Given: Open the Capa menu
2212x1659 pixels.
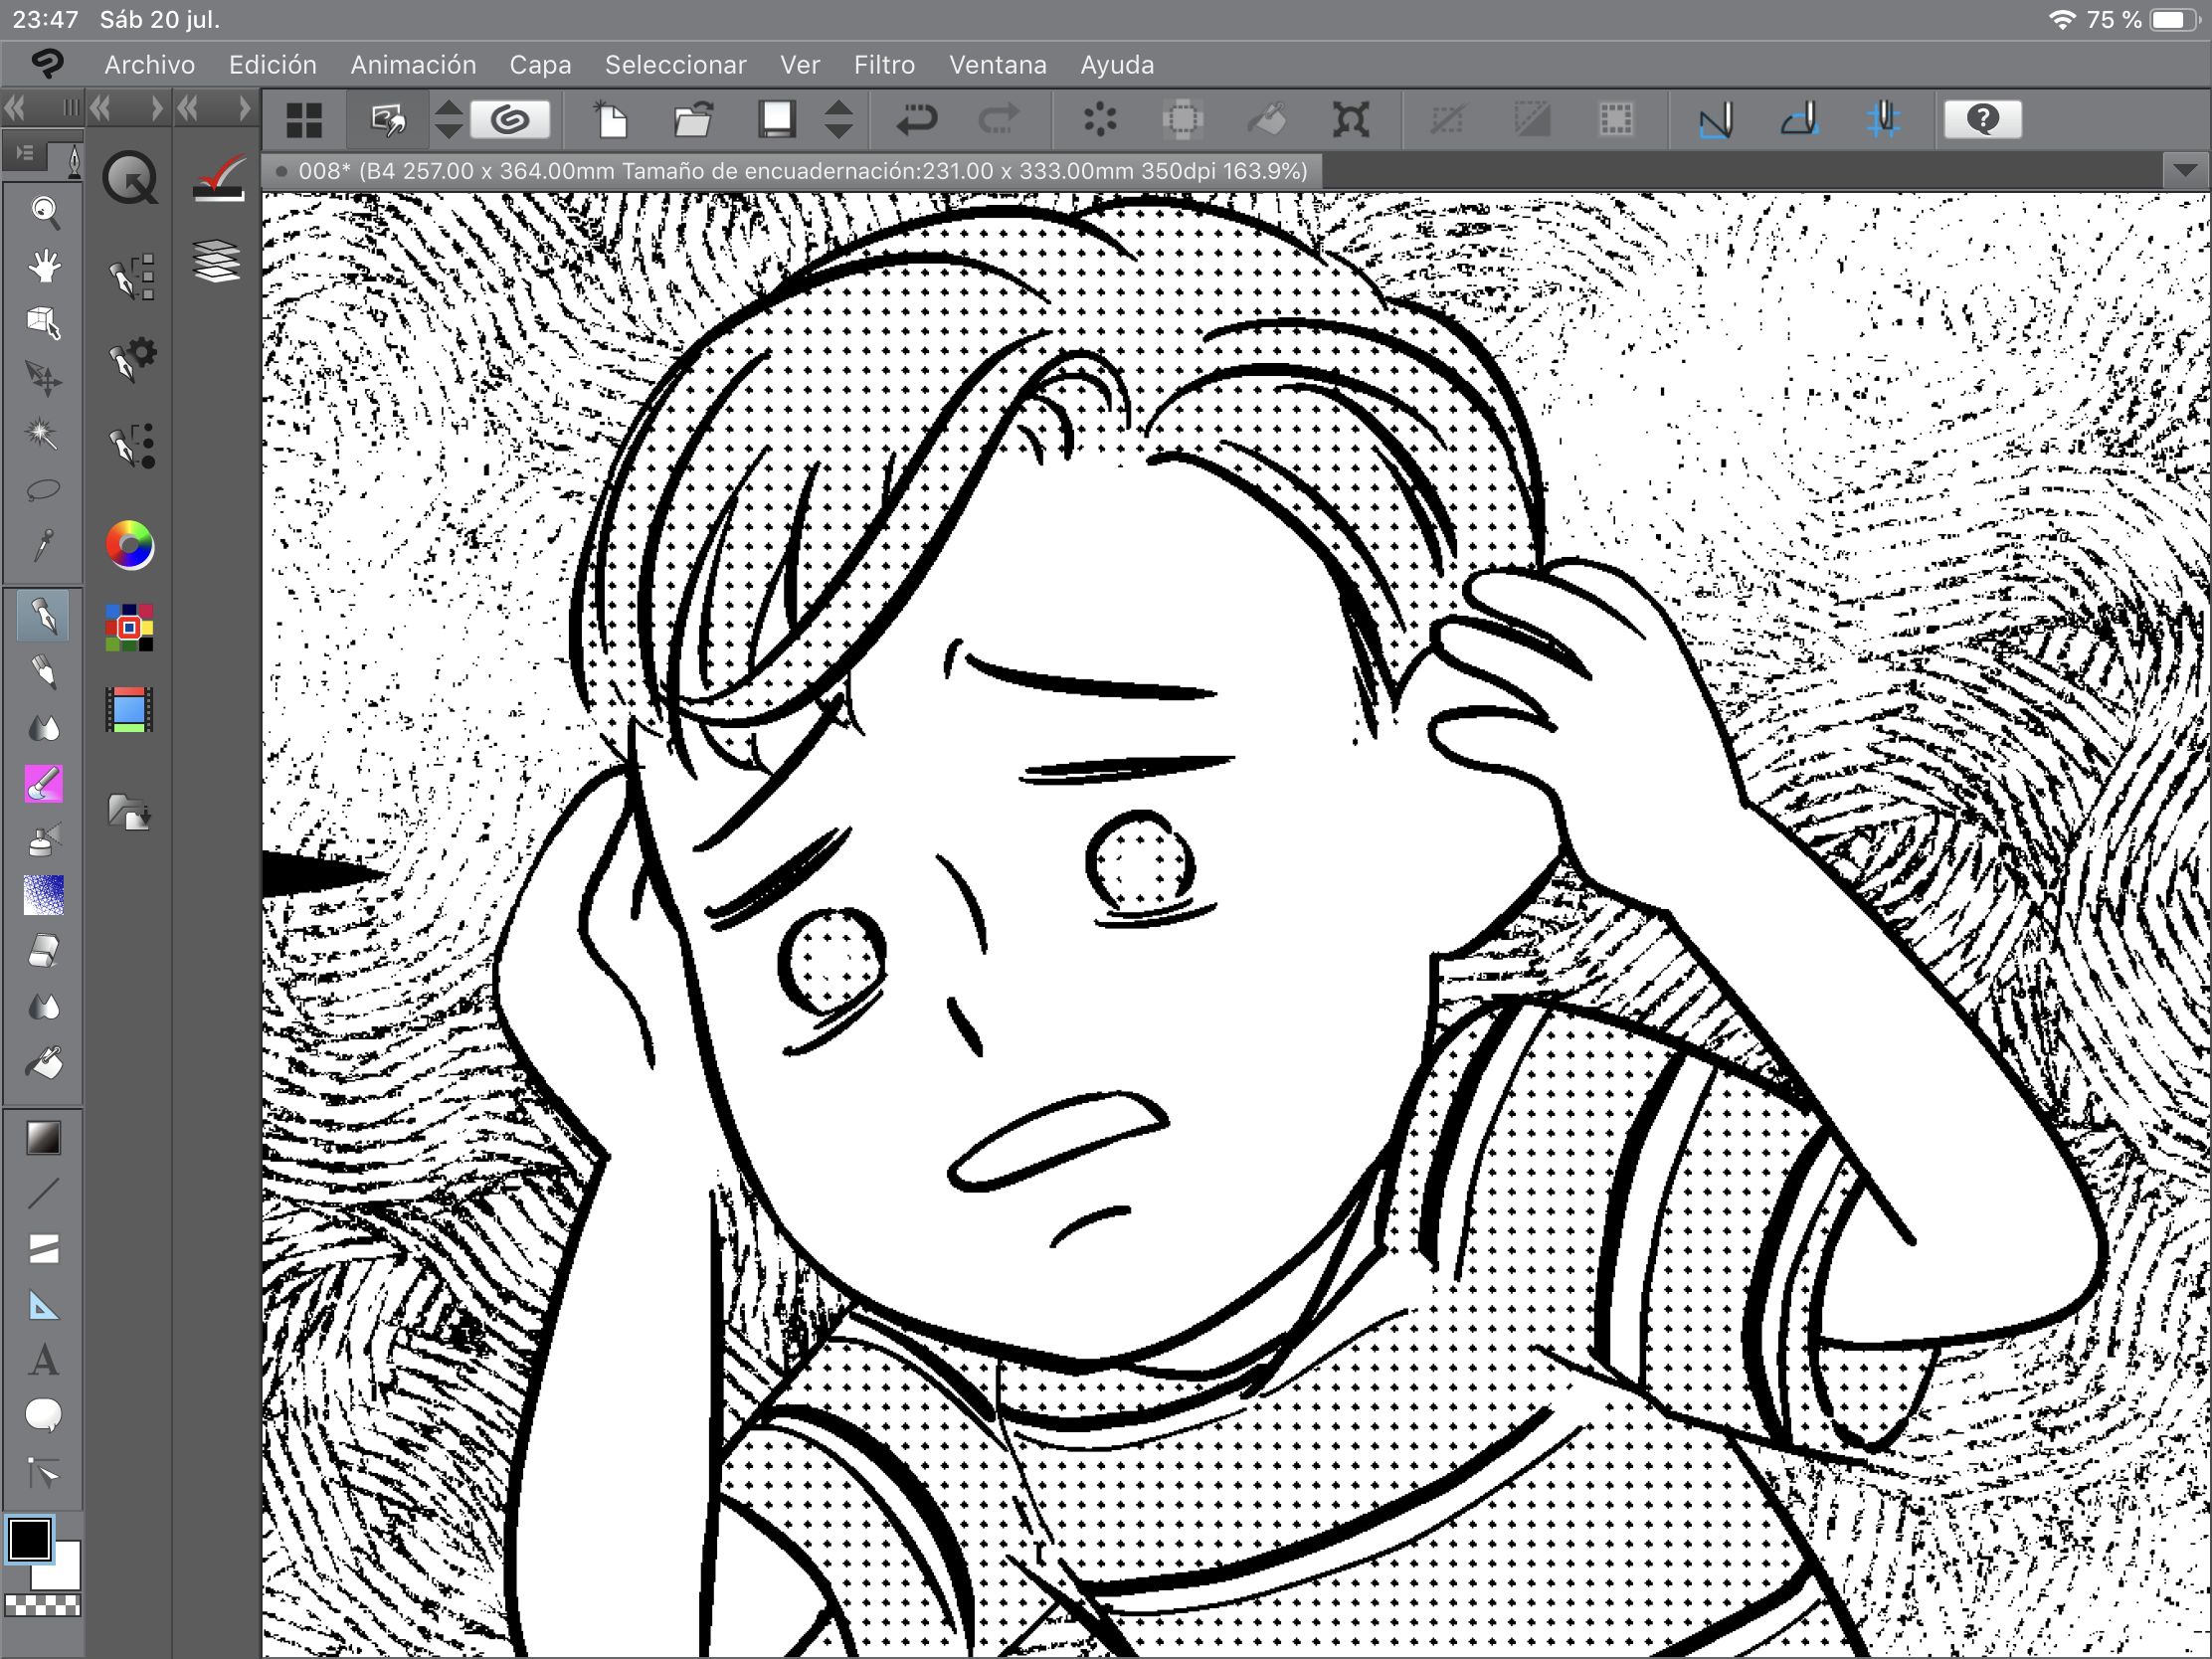Looking at the screenshot, I should tap(540, 65).
